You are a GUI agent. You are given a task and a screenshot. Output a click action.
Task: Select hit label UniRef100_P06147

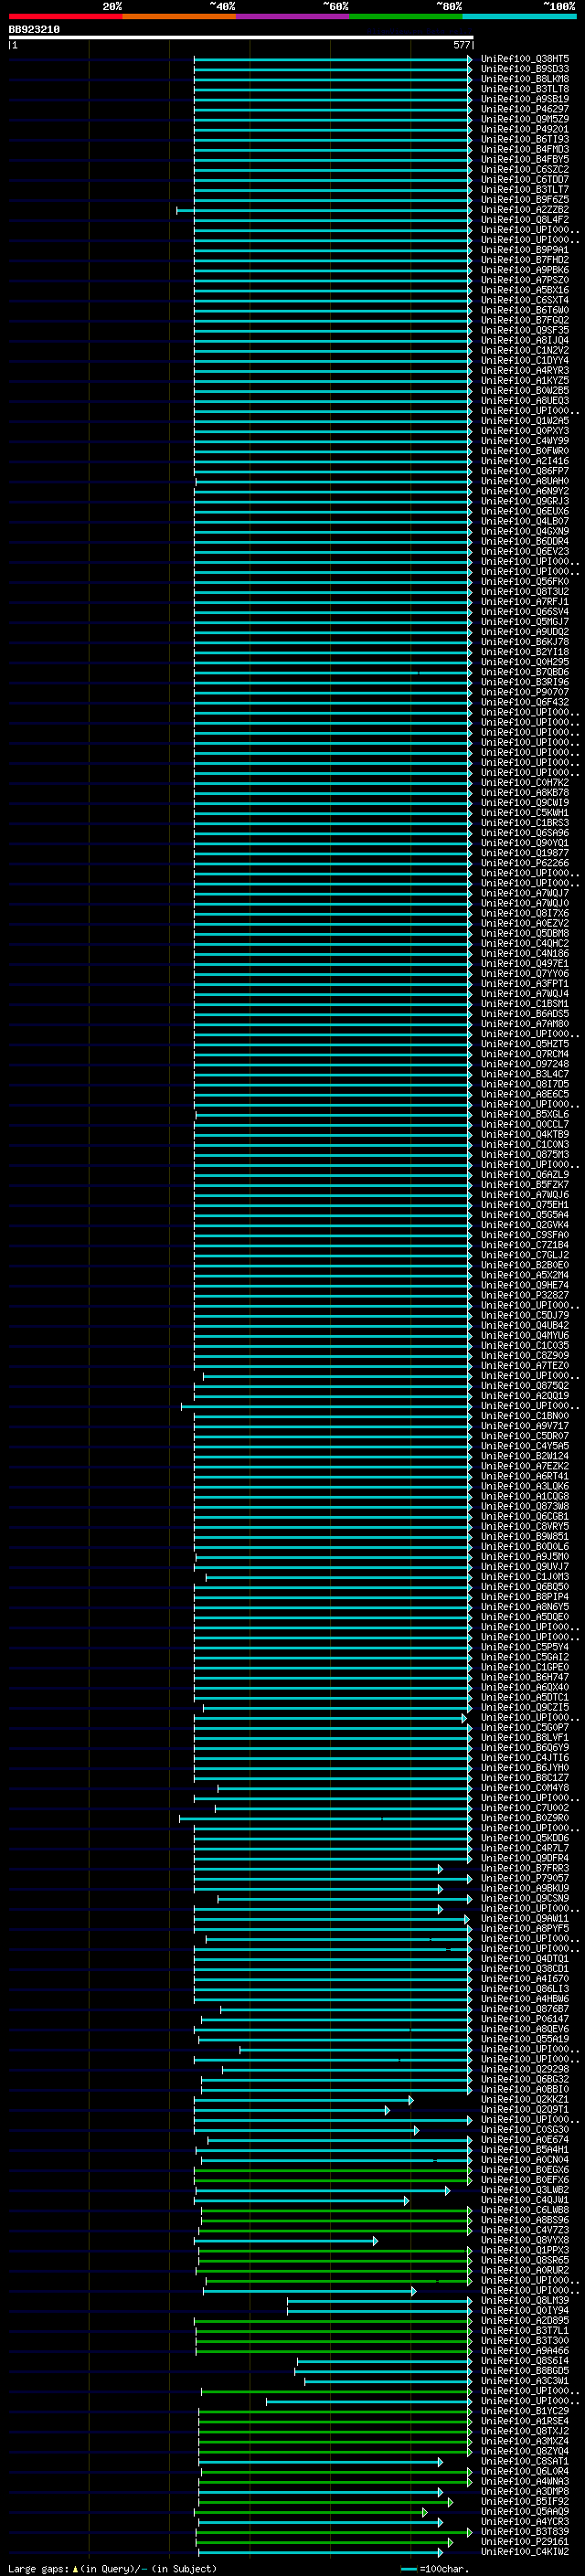525,2019
